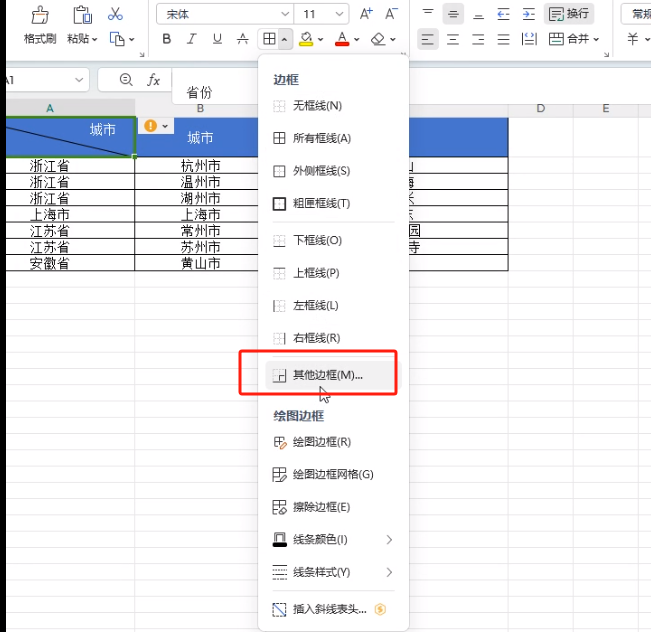Screen dimensions: 651x632
Task: Toggle Underline formatting
Action: [217, 39]
